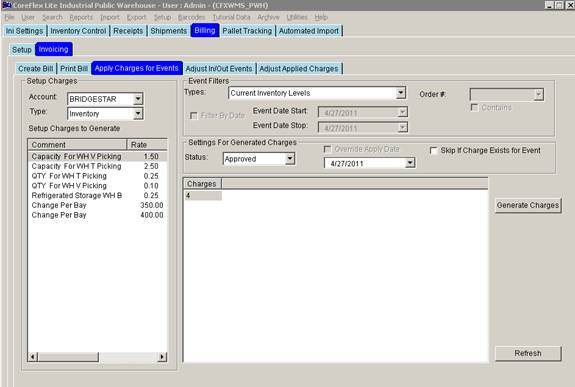
Task: Open the Adjust In/Out Events tab
Action: pyautogui.click(x=219, y=69)
